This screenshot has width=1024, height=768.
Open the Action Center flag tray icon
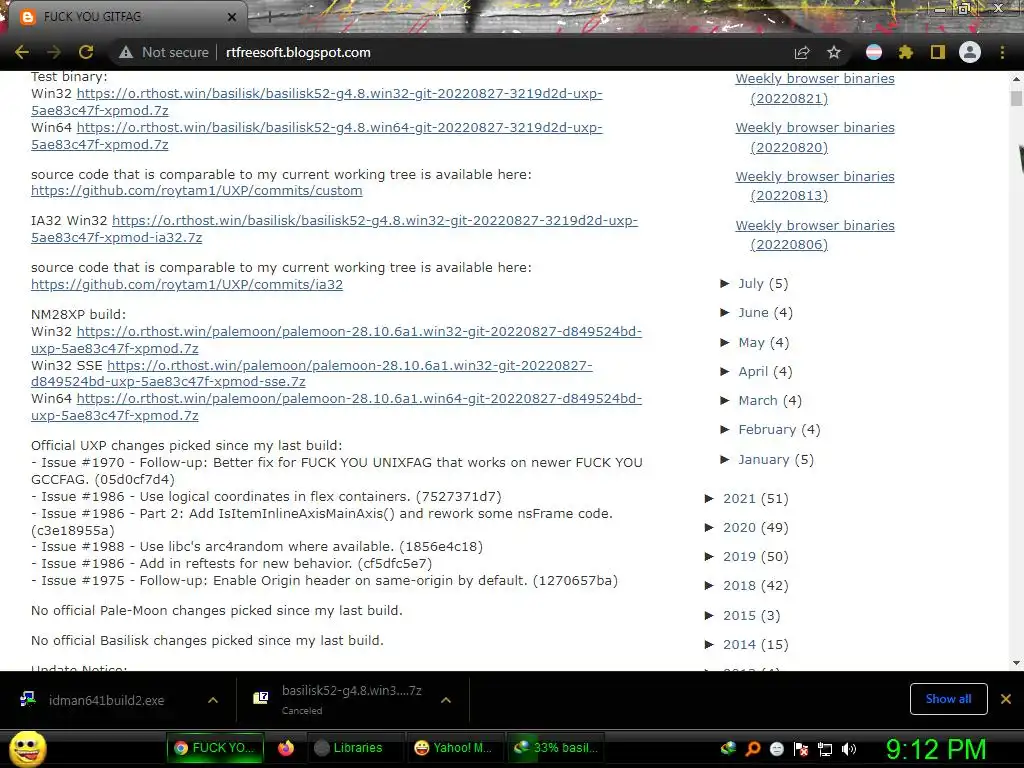pyautogui.click(x=801, y=749)
